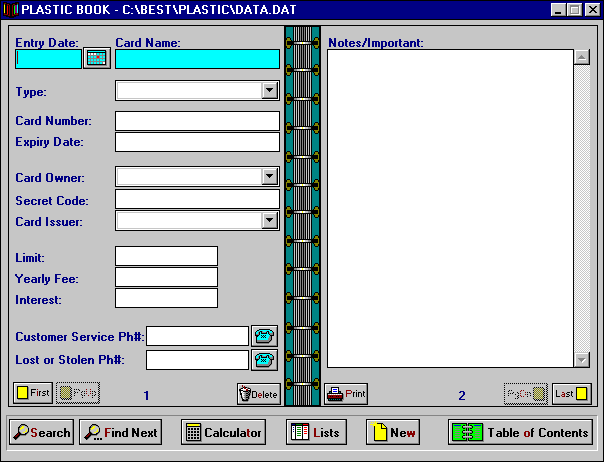604x462 pixels.
Task: Expand the Card Issuer dropdown
Action: click(269, 221)
